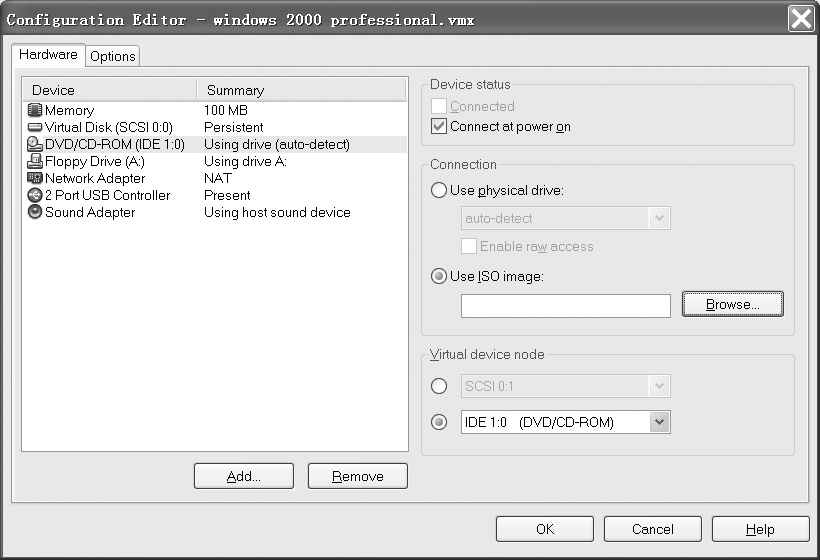
Task: Switch to the Options tab
Action: click(112, 57)
